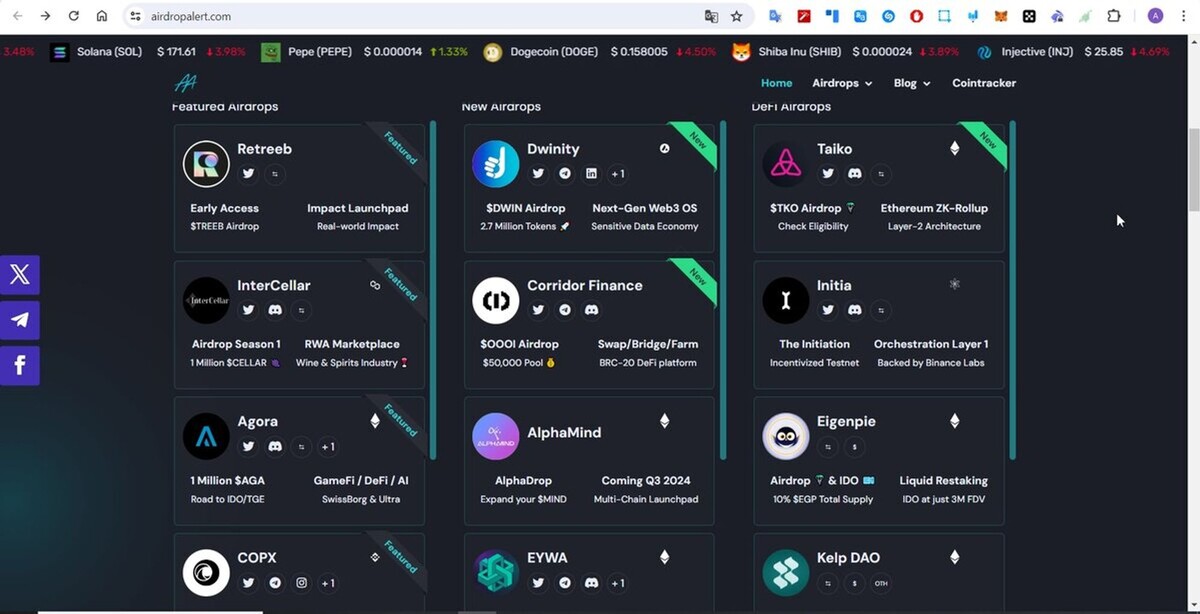This screenshot has height=614, width=1200.
Task: Open the Facebook sidebar button
Action: point(19,366)
